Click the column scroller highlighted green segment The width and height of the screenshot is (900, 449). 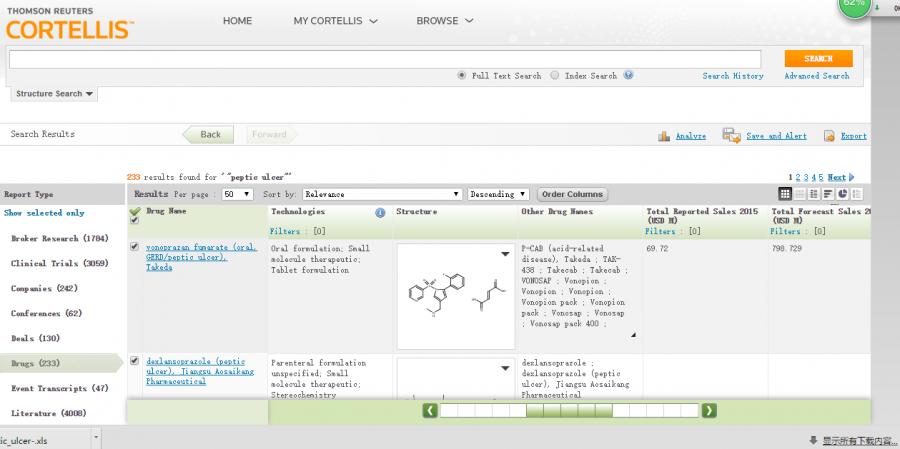[x=569, y=411]
